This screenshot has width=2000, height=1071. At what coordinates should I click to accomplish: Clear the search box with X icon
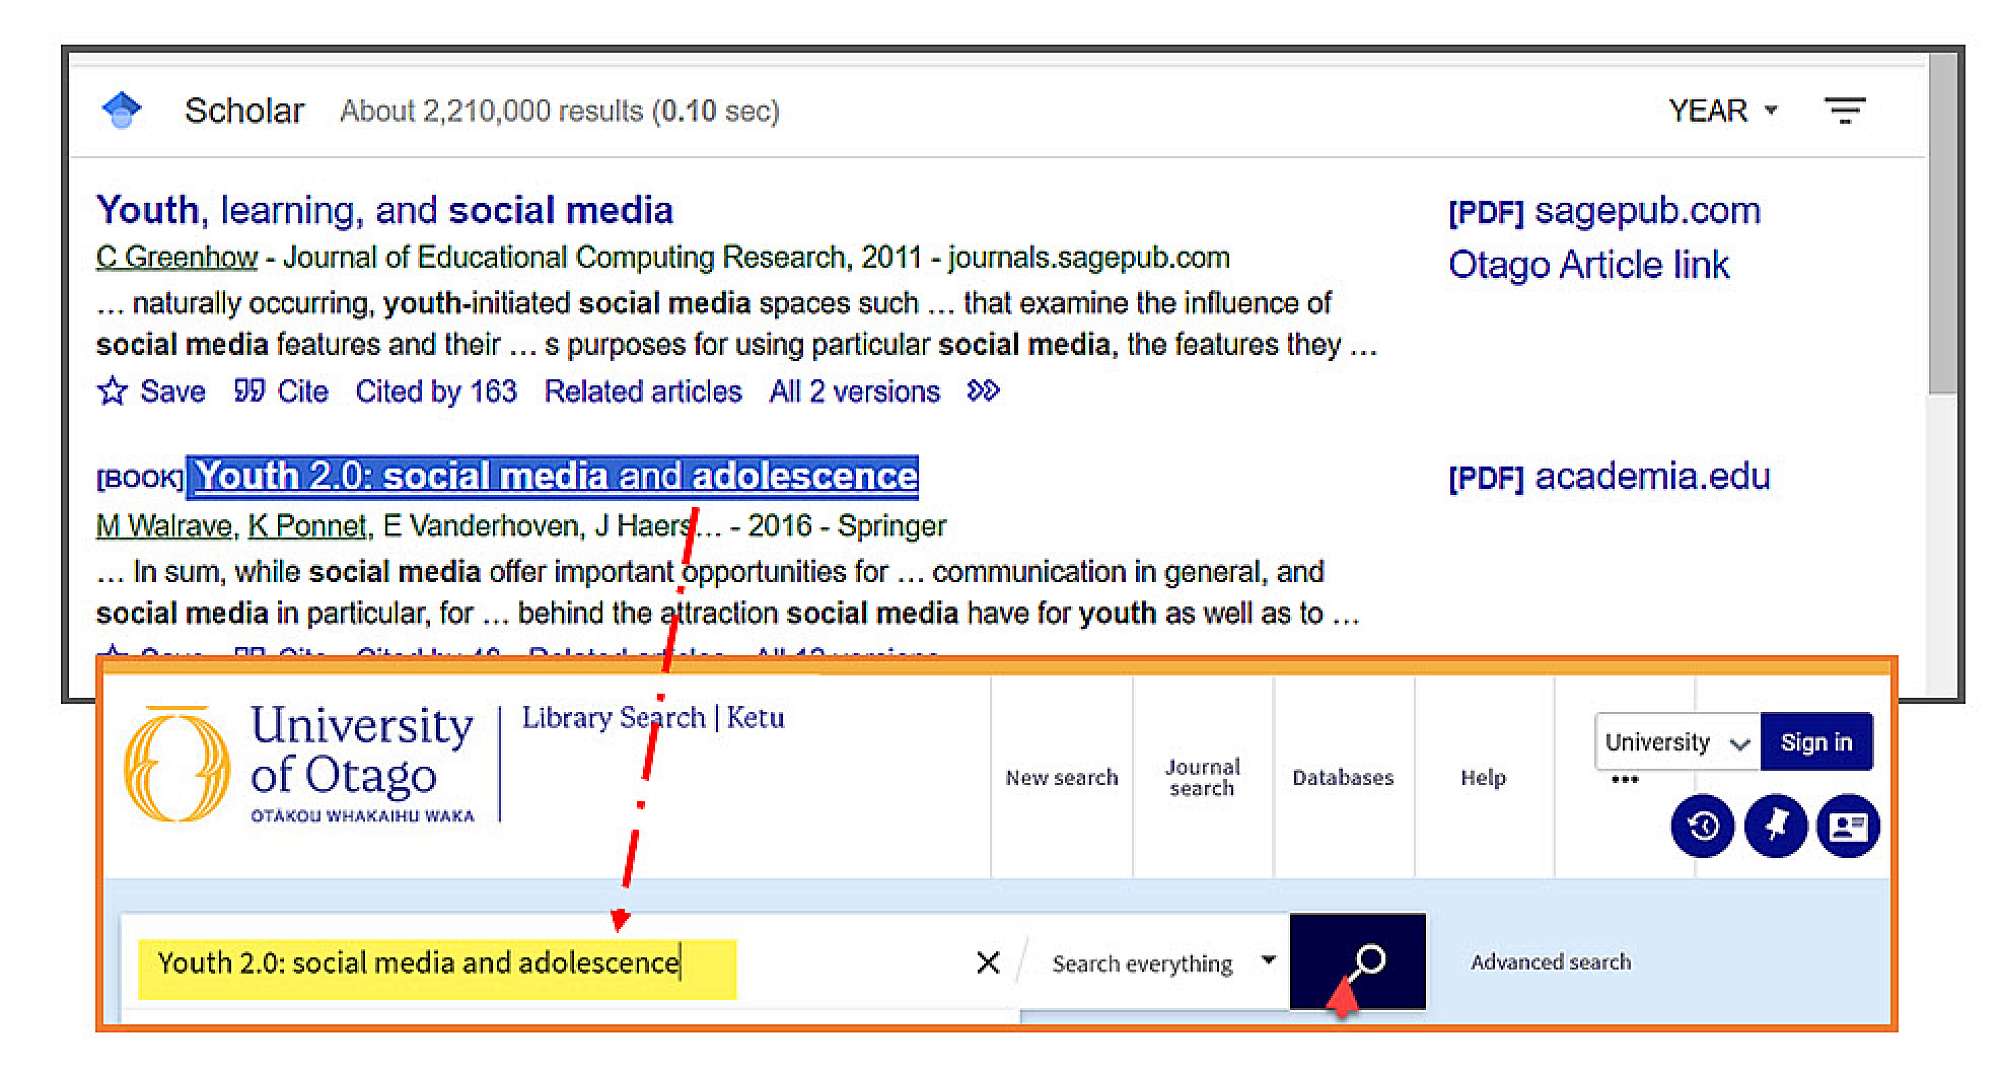point(987,962)
